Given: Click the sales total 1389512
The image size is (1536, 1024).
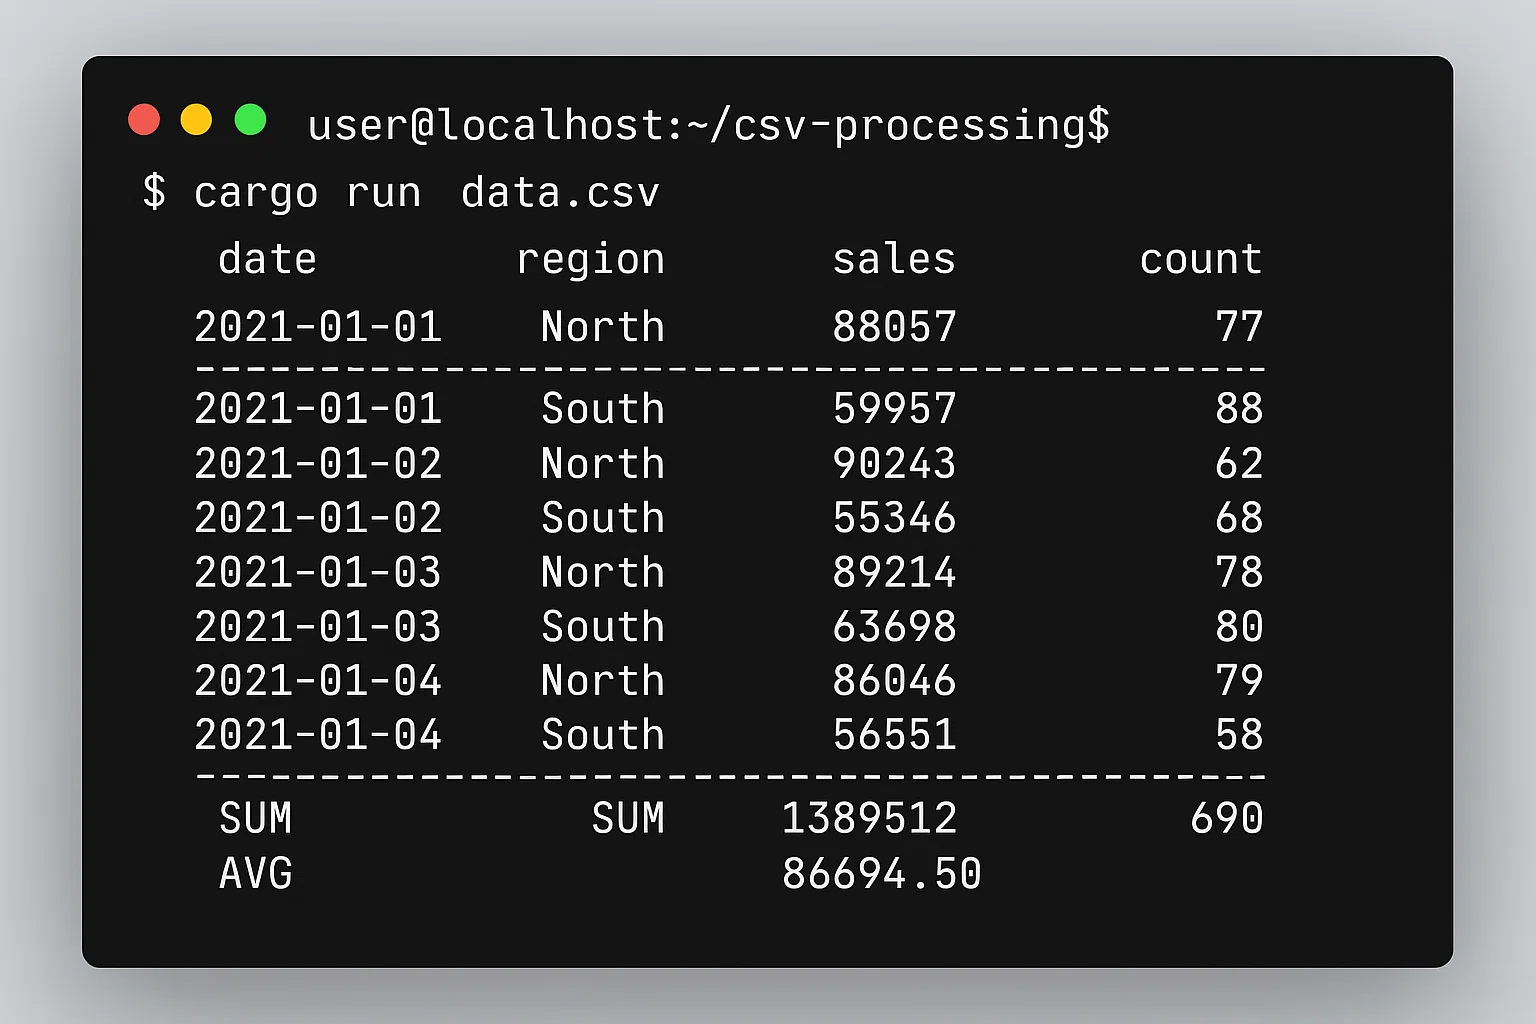Looking at the screenshot, I should coord(869,819).
